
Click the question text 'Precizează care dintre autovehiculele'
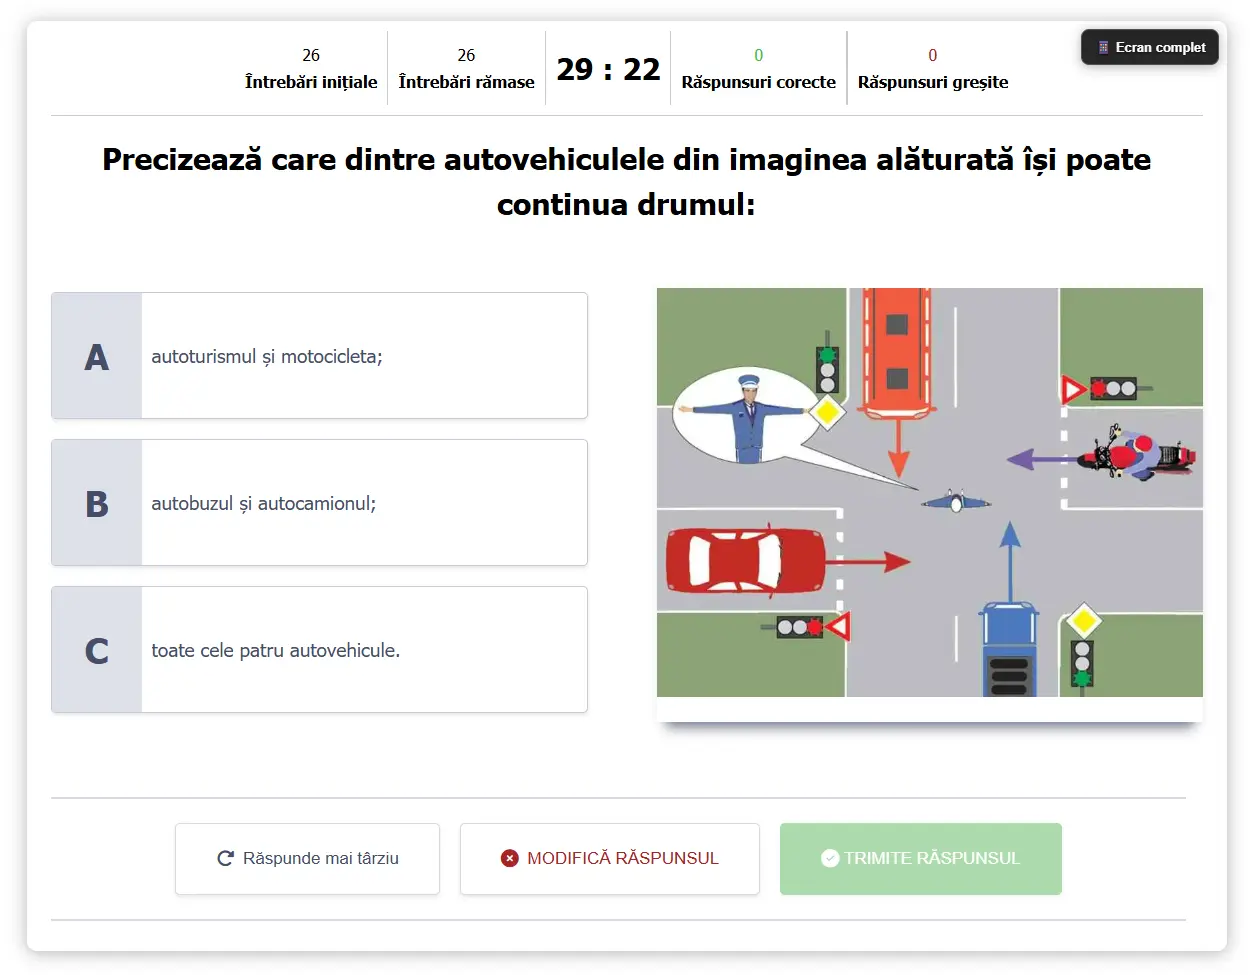click(627, 182)
